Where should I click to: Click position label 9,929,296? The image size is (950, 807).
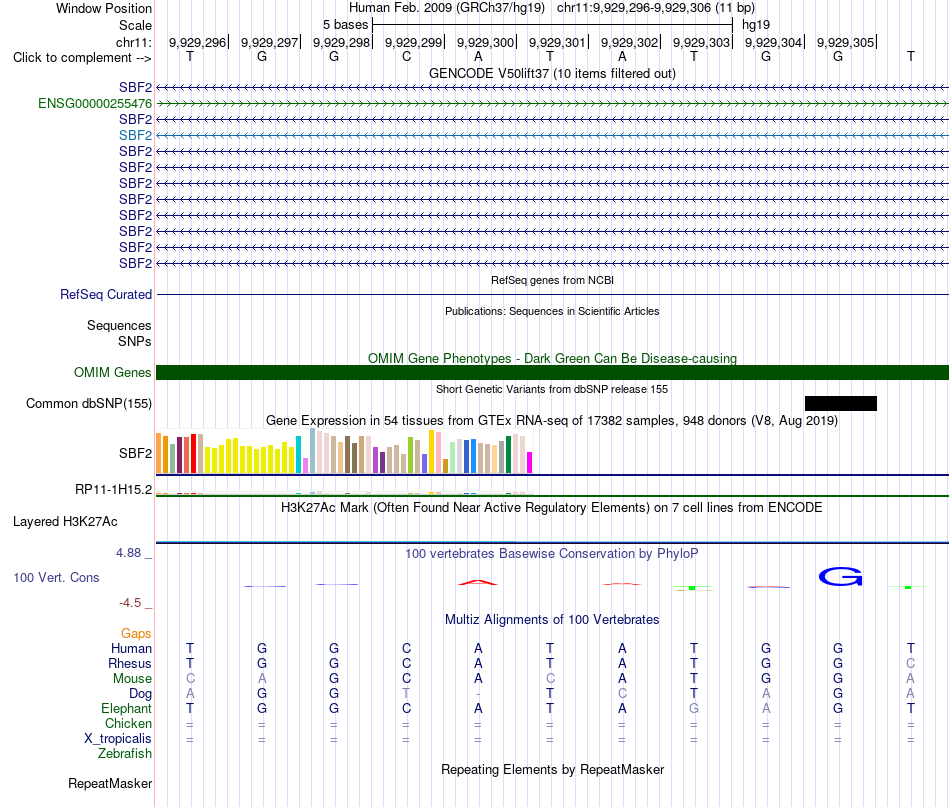pos(197,42)
